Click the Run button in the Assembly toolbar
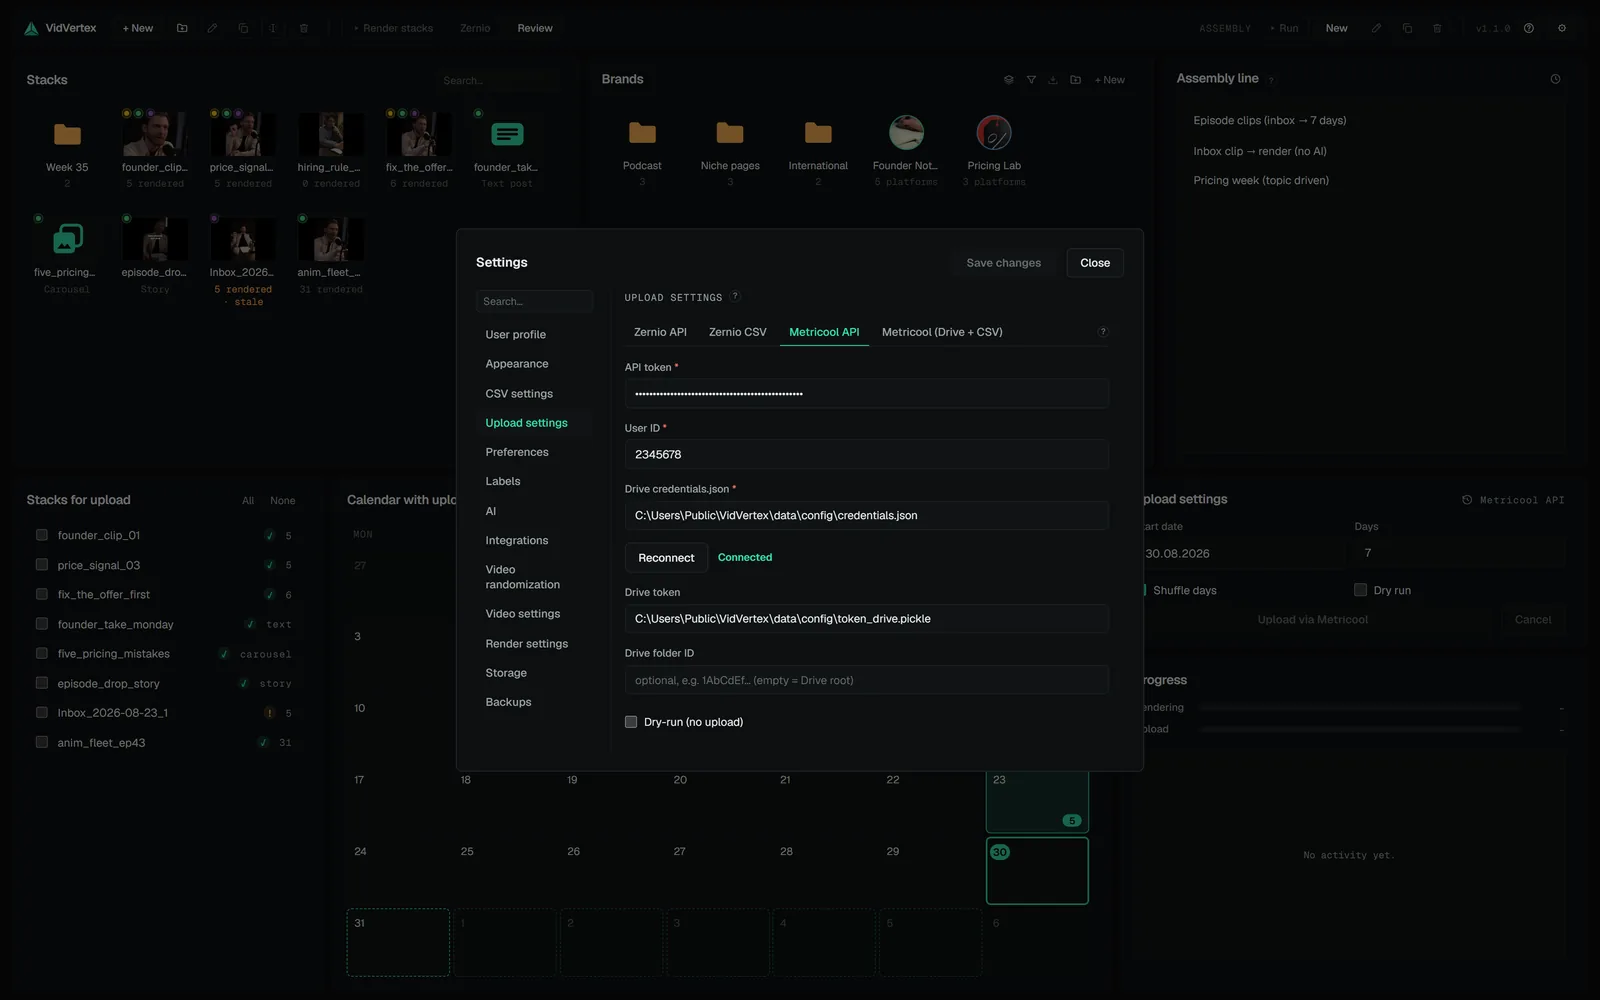The width and height of the screenshot is (1600, 1000). tap(1285, 28)
